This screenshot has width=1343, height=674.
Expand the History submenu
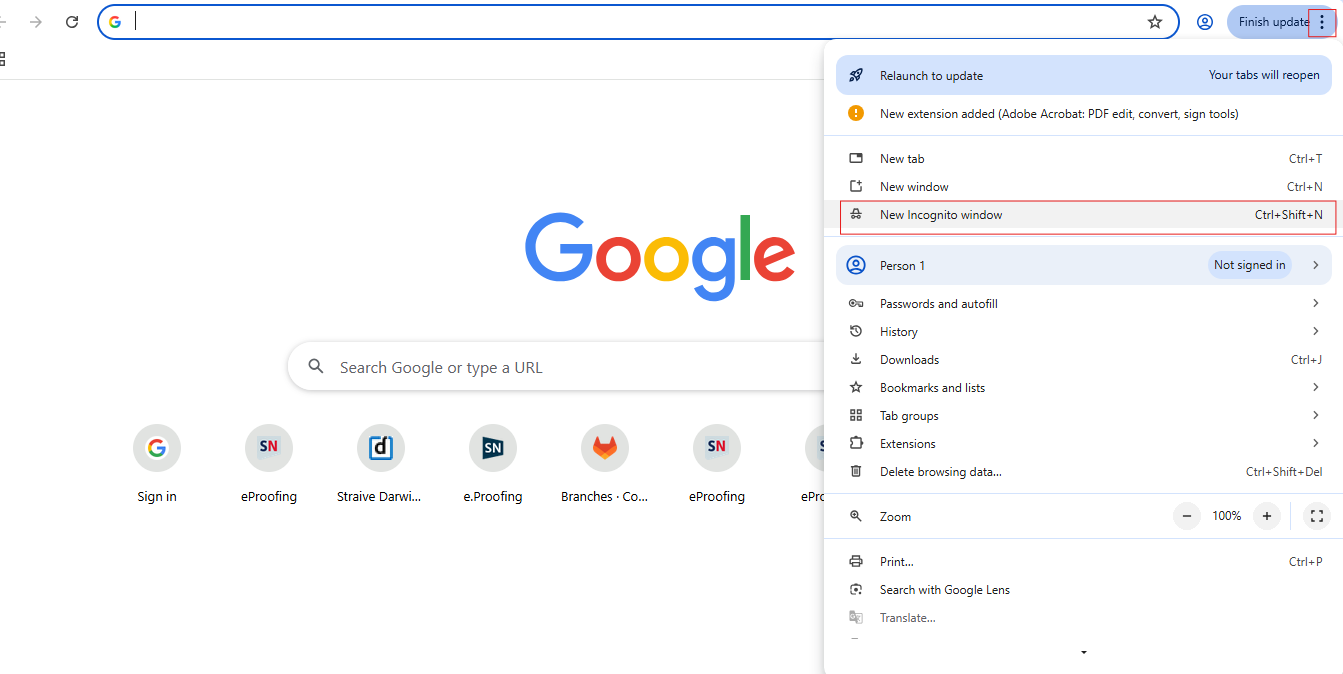coord(1084,332)
